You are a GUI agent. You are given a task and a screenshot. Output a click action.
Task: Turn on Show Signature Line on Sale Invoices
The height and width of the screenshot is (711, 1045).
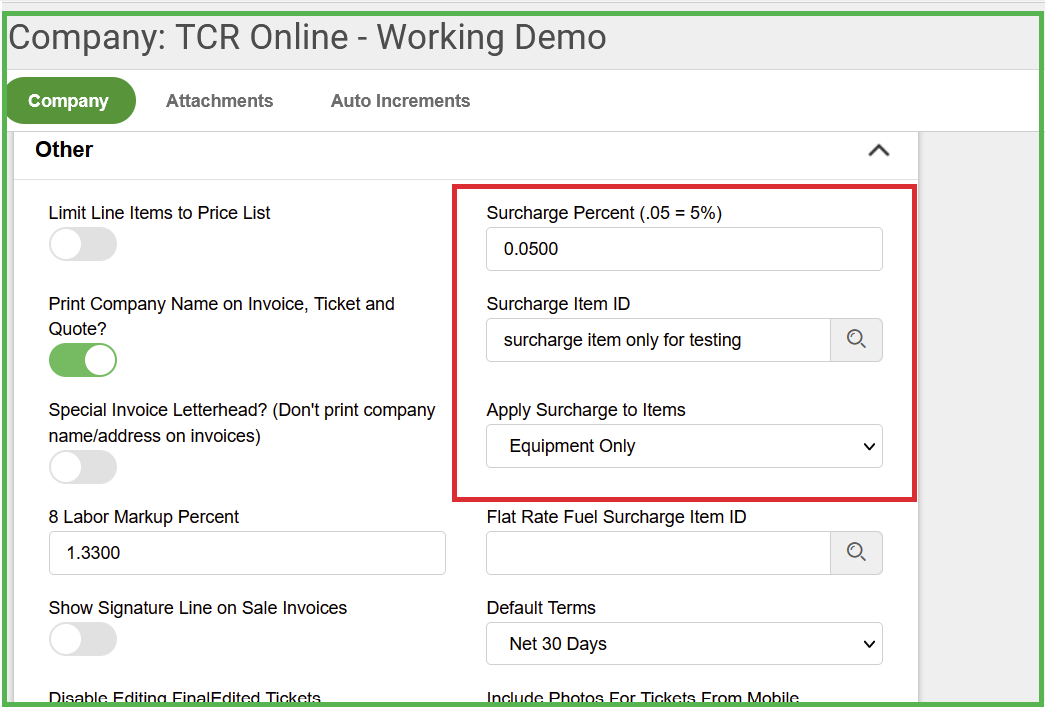tap(83, 639)
